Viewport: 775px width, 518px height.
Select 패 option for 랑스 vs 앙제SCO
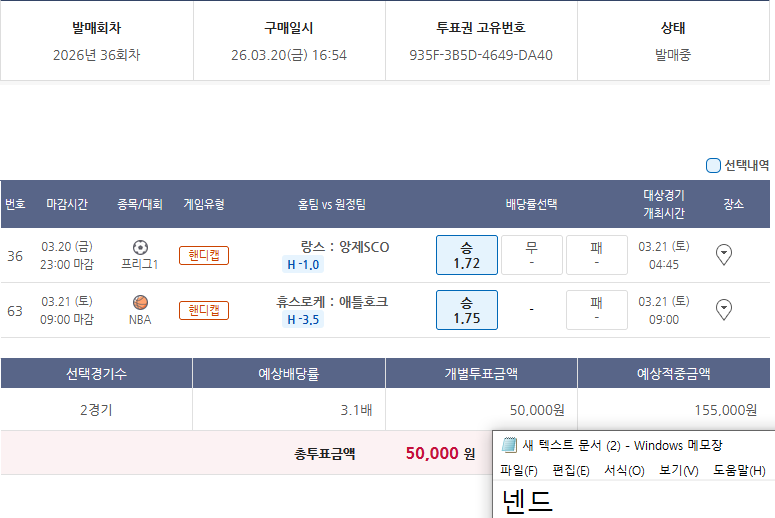[x=596, y=255]
